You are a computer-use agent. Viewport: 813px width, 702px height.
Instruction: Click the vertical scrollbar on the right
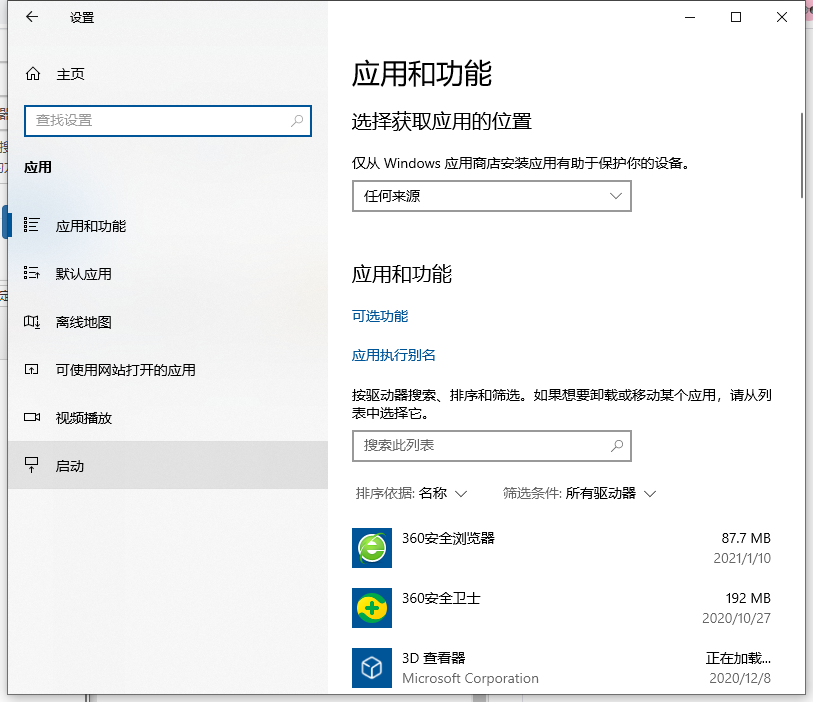point(802,155)
